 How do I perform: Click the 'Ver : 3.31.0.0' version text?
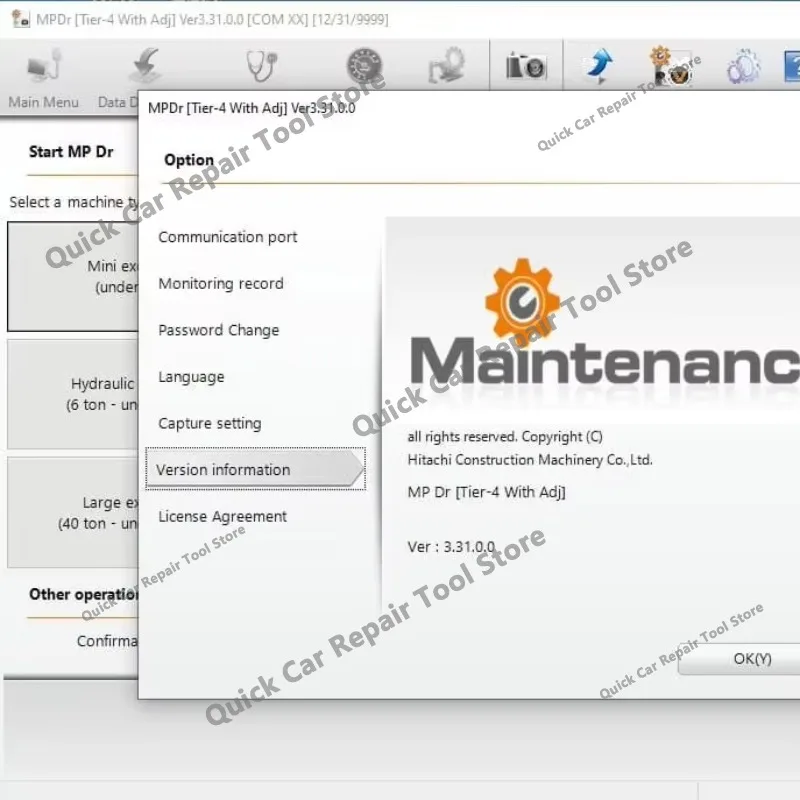451,547
